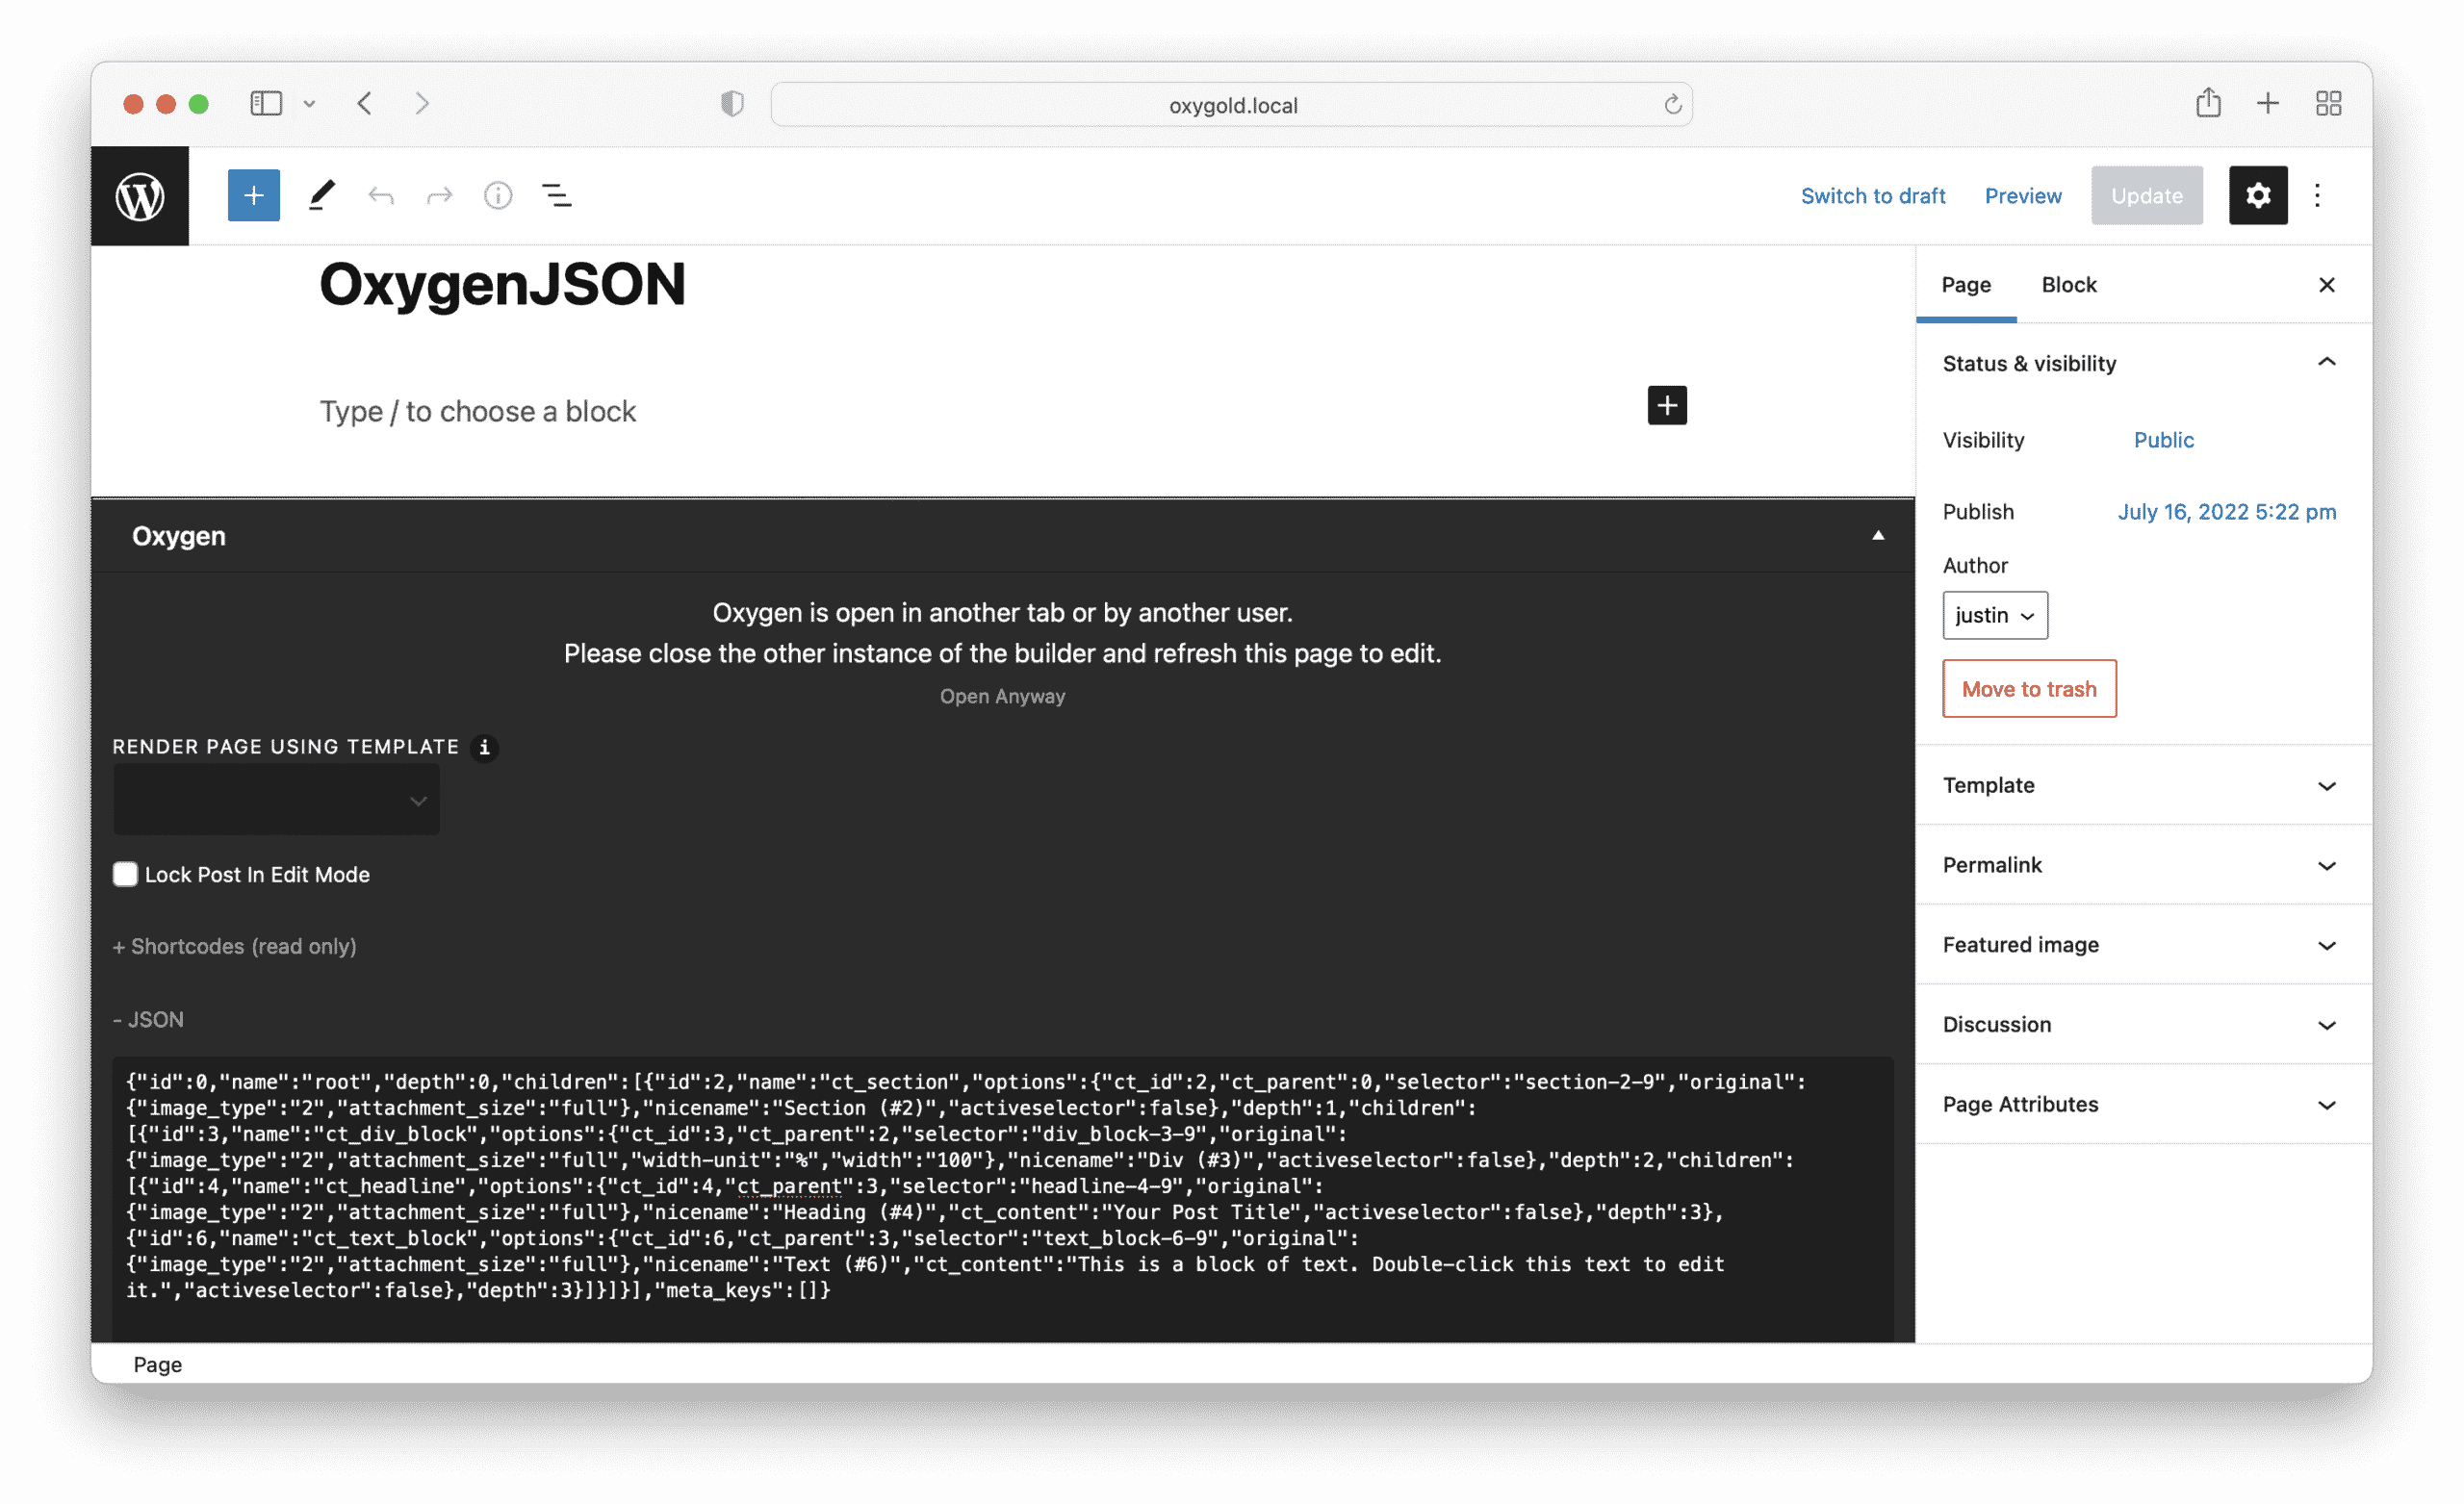Collapse the Oxygen meta box
This screenshot has height=1504, width=2464.
[x=1877, y=537]
